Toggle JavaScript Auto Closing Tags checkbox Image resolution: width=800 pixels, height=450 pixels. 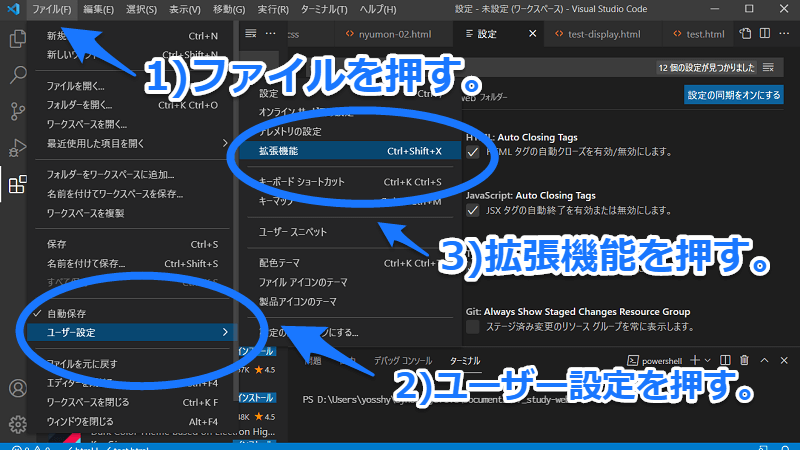click(x=473, y=210)
